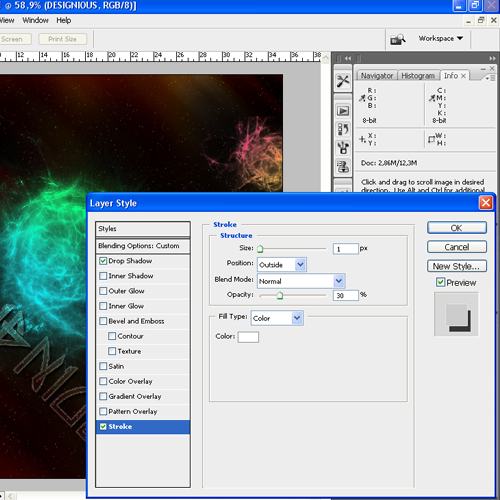This screenshot has height=500, width=500.
Task: Enable the Texture checkbox
Action: click(112, 351)
